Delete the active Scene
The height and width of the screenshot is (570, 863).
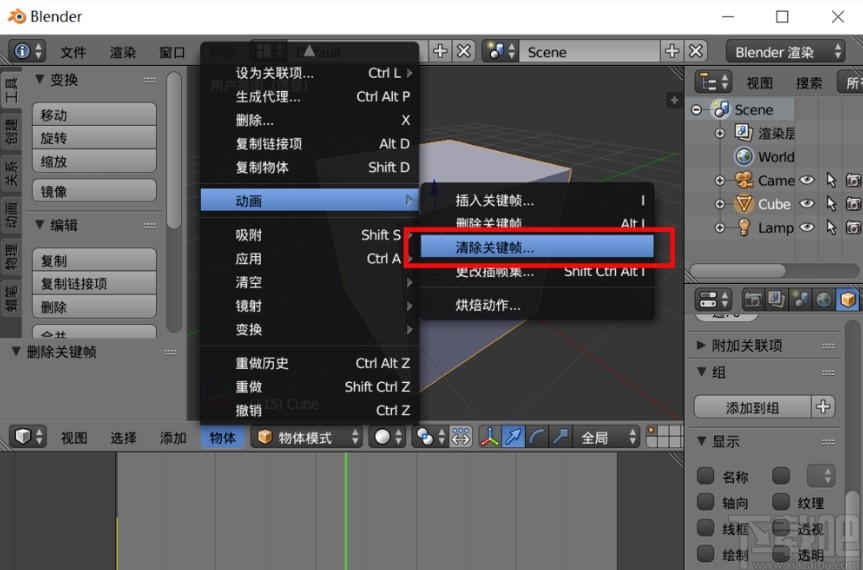(696, 51)
